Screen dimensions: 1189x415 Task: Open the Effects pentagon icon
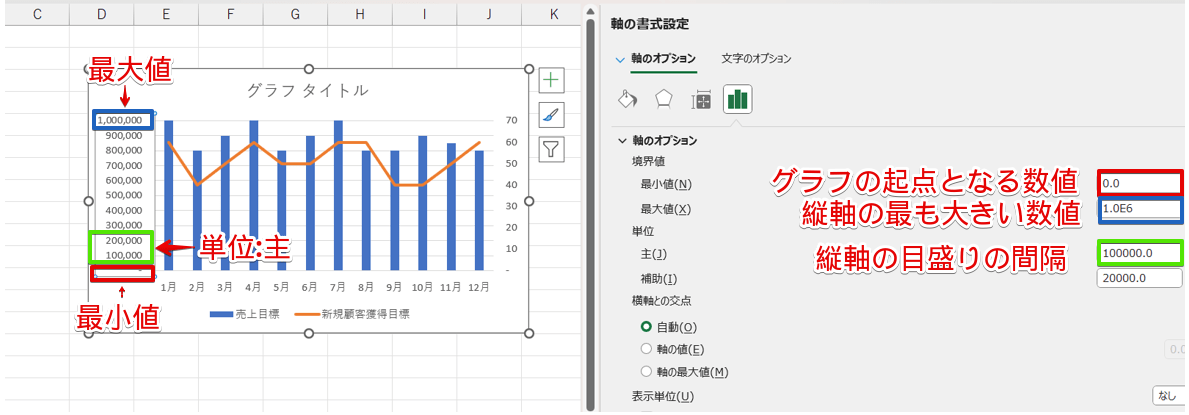(x=663, y=99)
